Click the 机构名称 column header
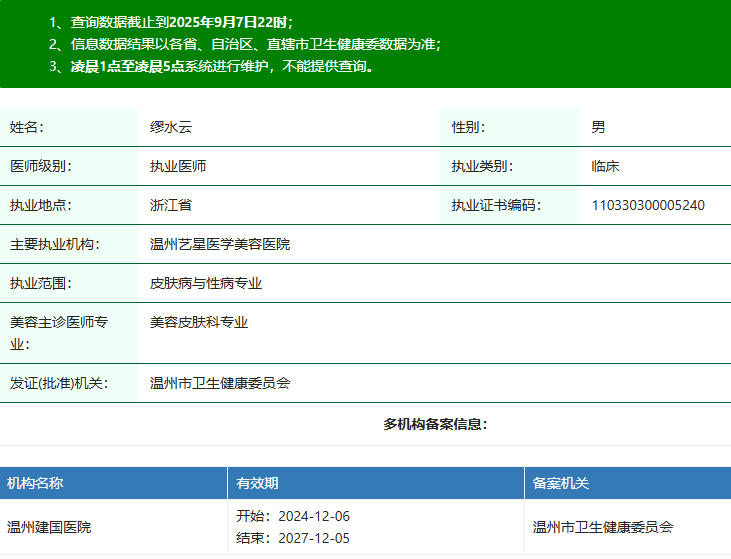 point(36,483)
